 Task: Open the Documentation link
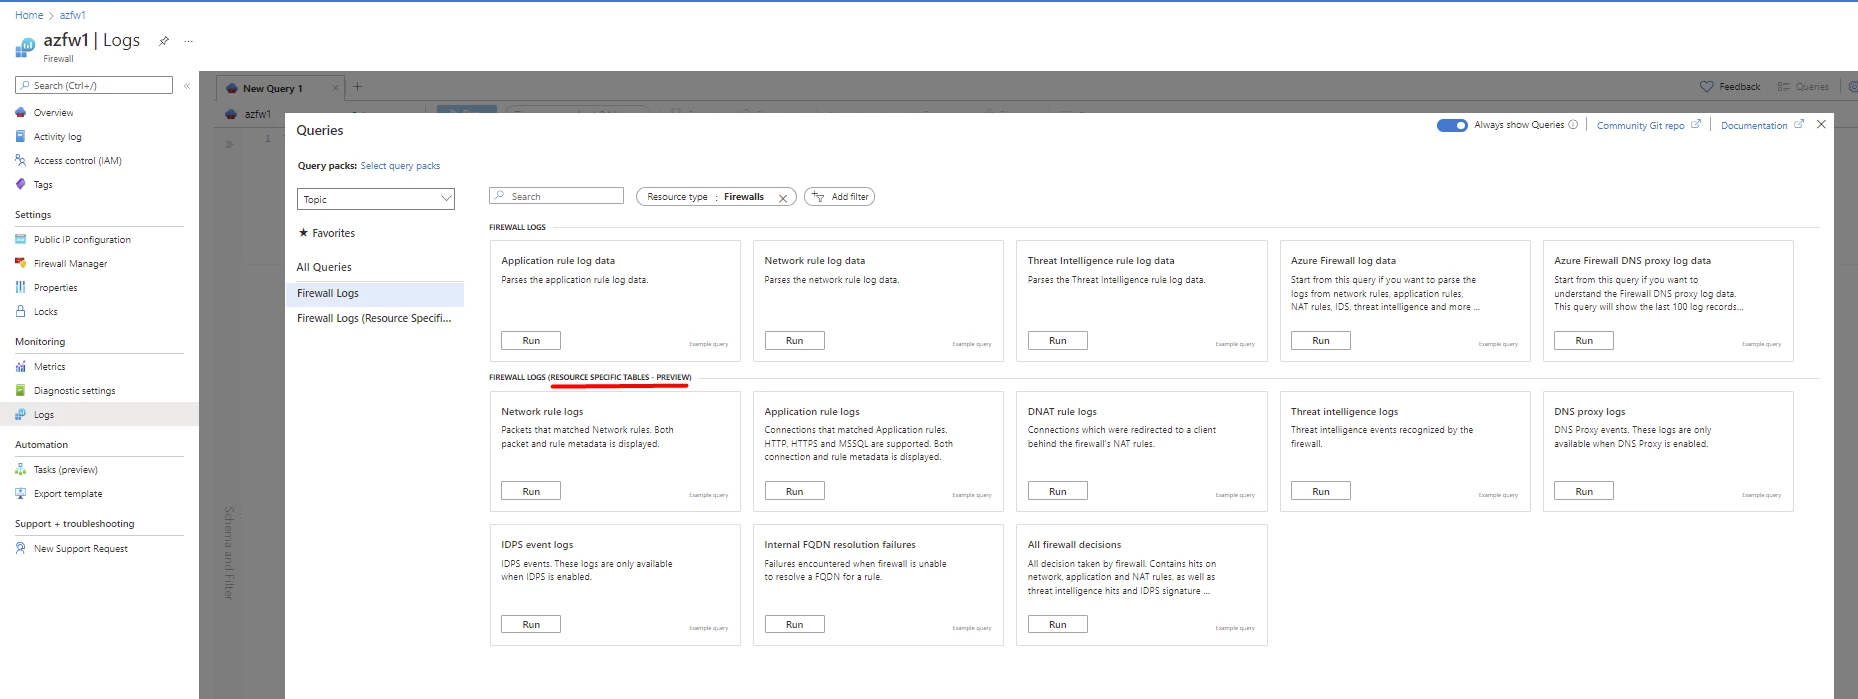click(1762, 125)
